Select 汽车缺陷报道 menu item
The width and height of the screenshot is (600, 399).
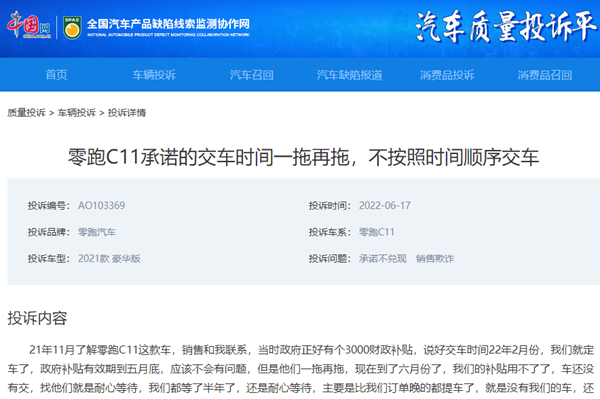pyautogui.click(x=349, y=75)
